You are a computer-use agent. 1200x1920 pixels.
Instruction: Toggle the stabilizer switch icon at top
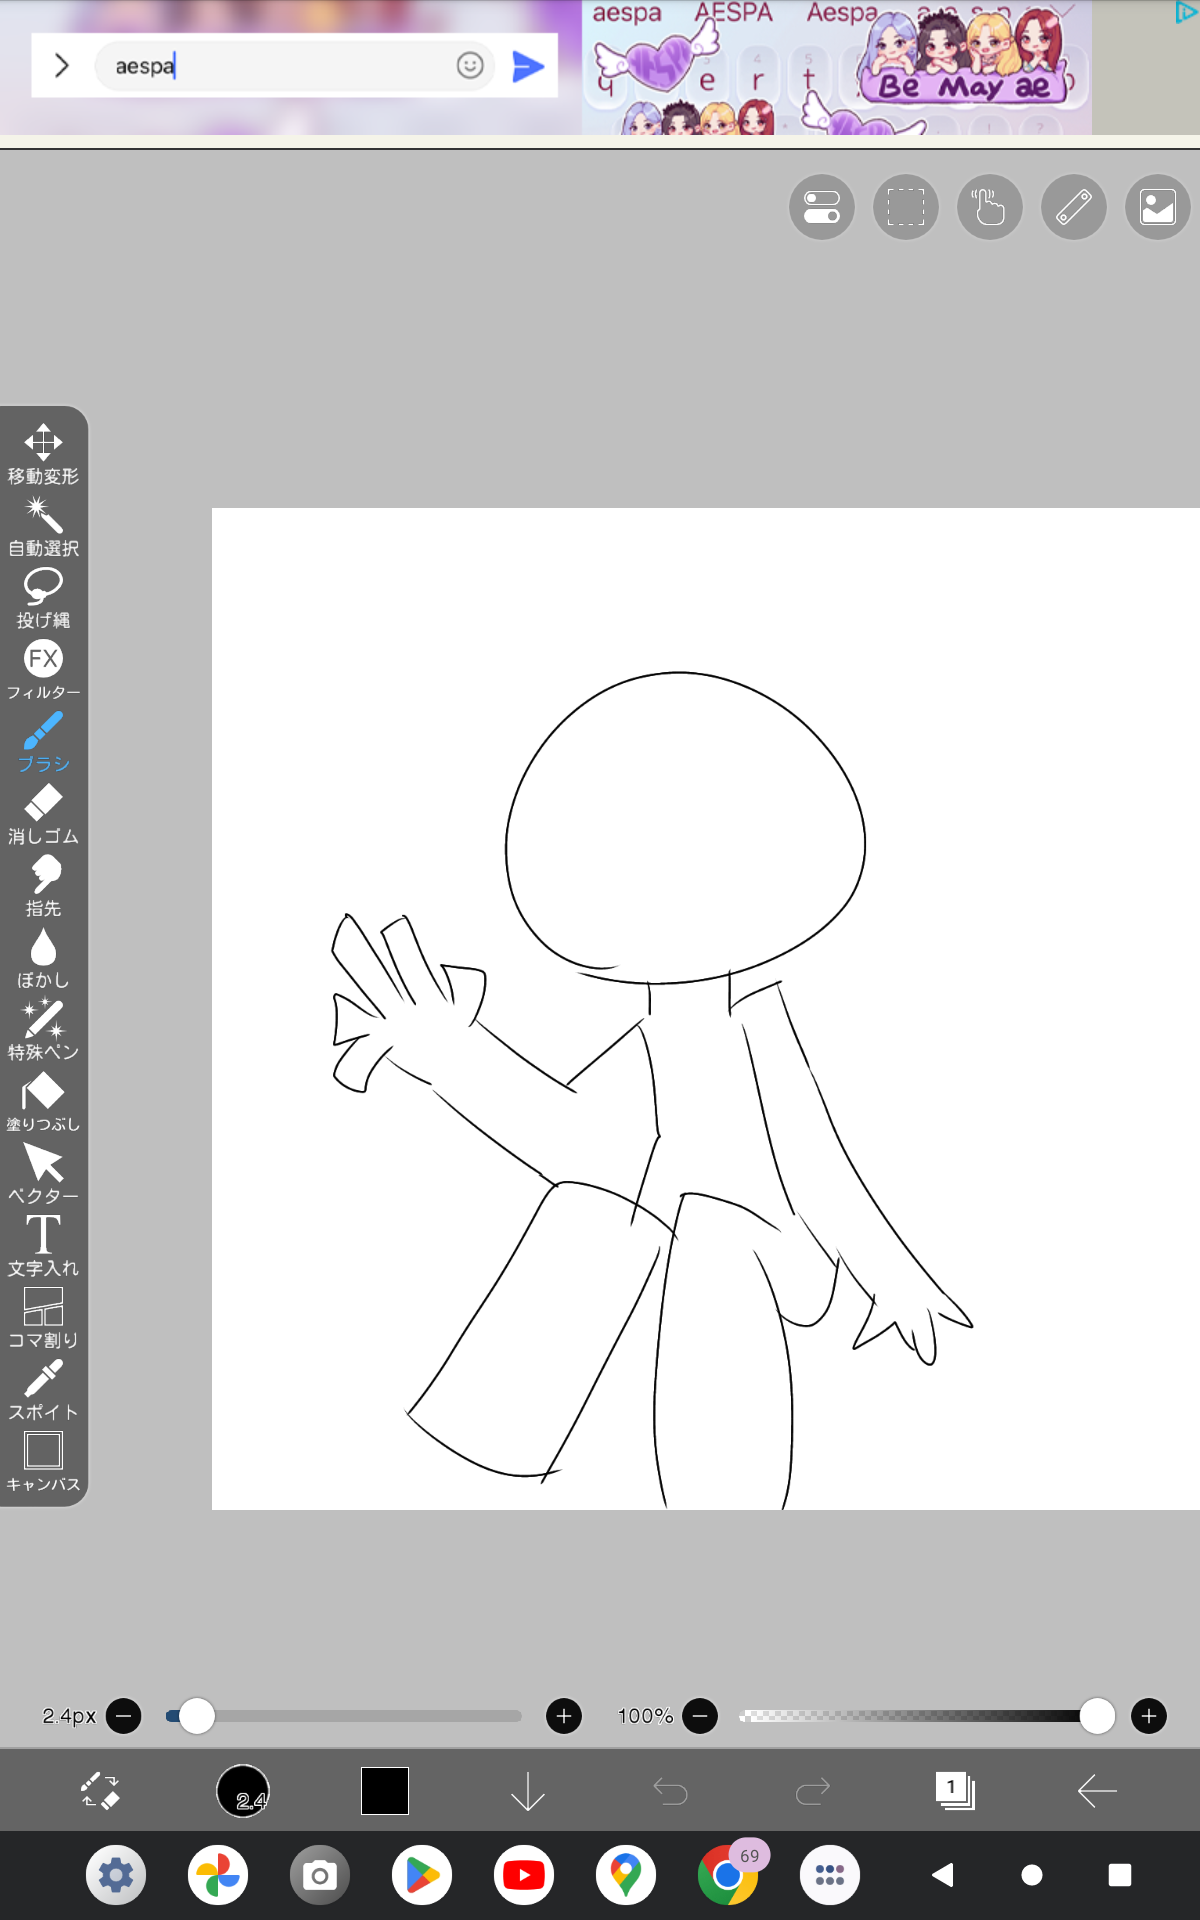(x=822, y=207)
